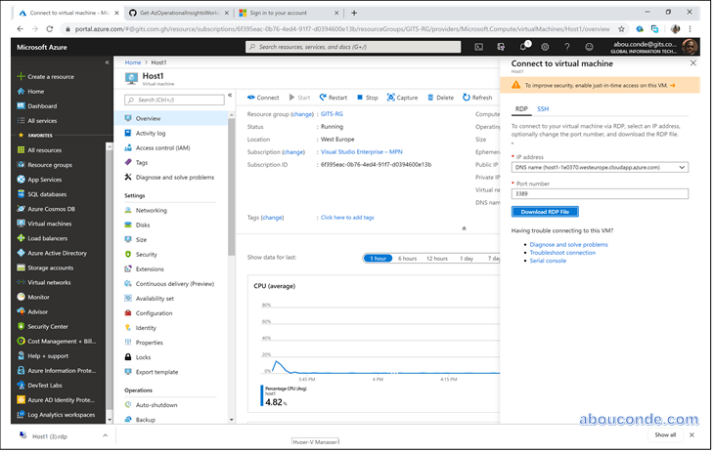Screen dimensions: 714x451
Task: Collapse the left portal sidebar chevron
Action: pyautogui.click(x=107, y=62)
